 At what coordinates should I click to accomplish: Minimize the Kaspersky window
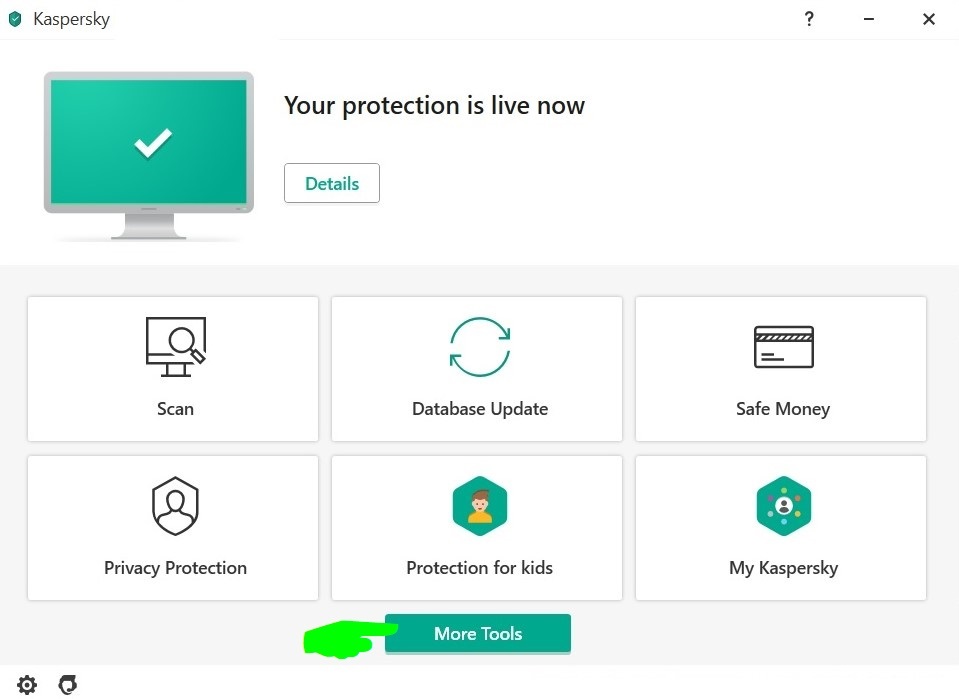(x=868, y=19)
